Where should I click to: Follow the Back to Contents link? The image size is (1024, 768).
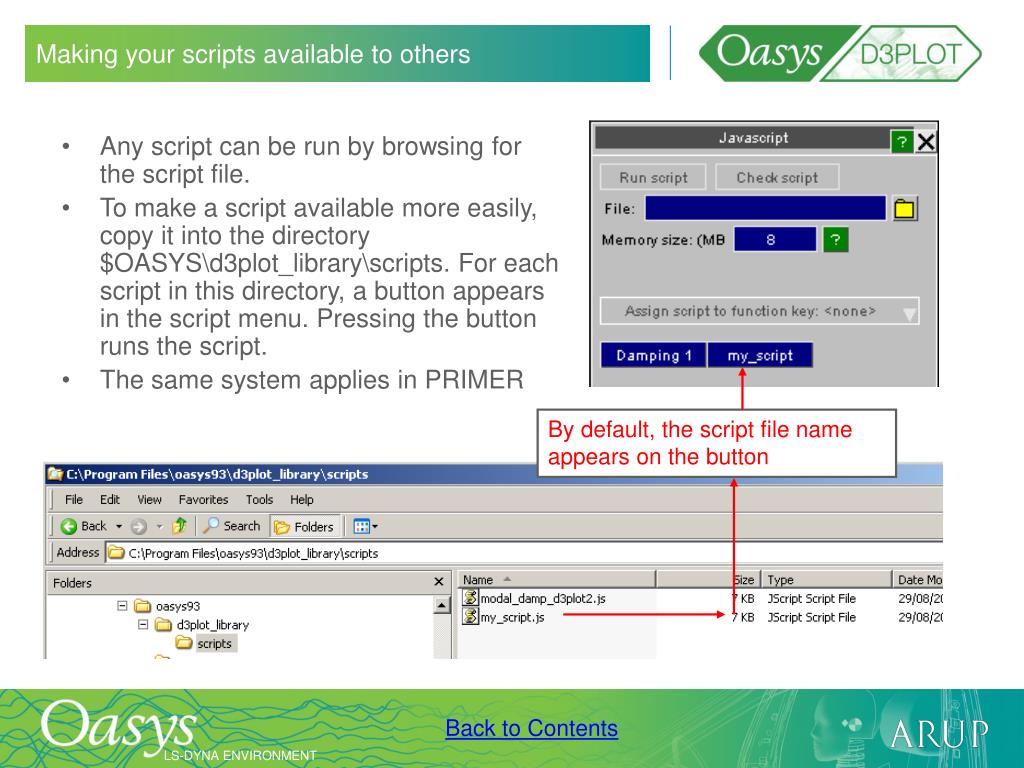click(x=532, y=728)
